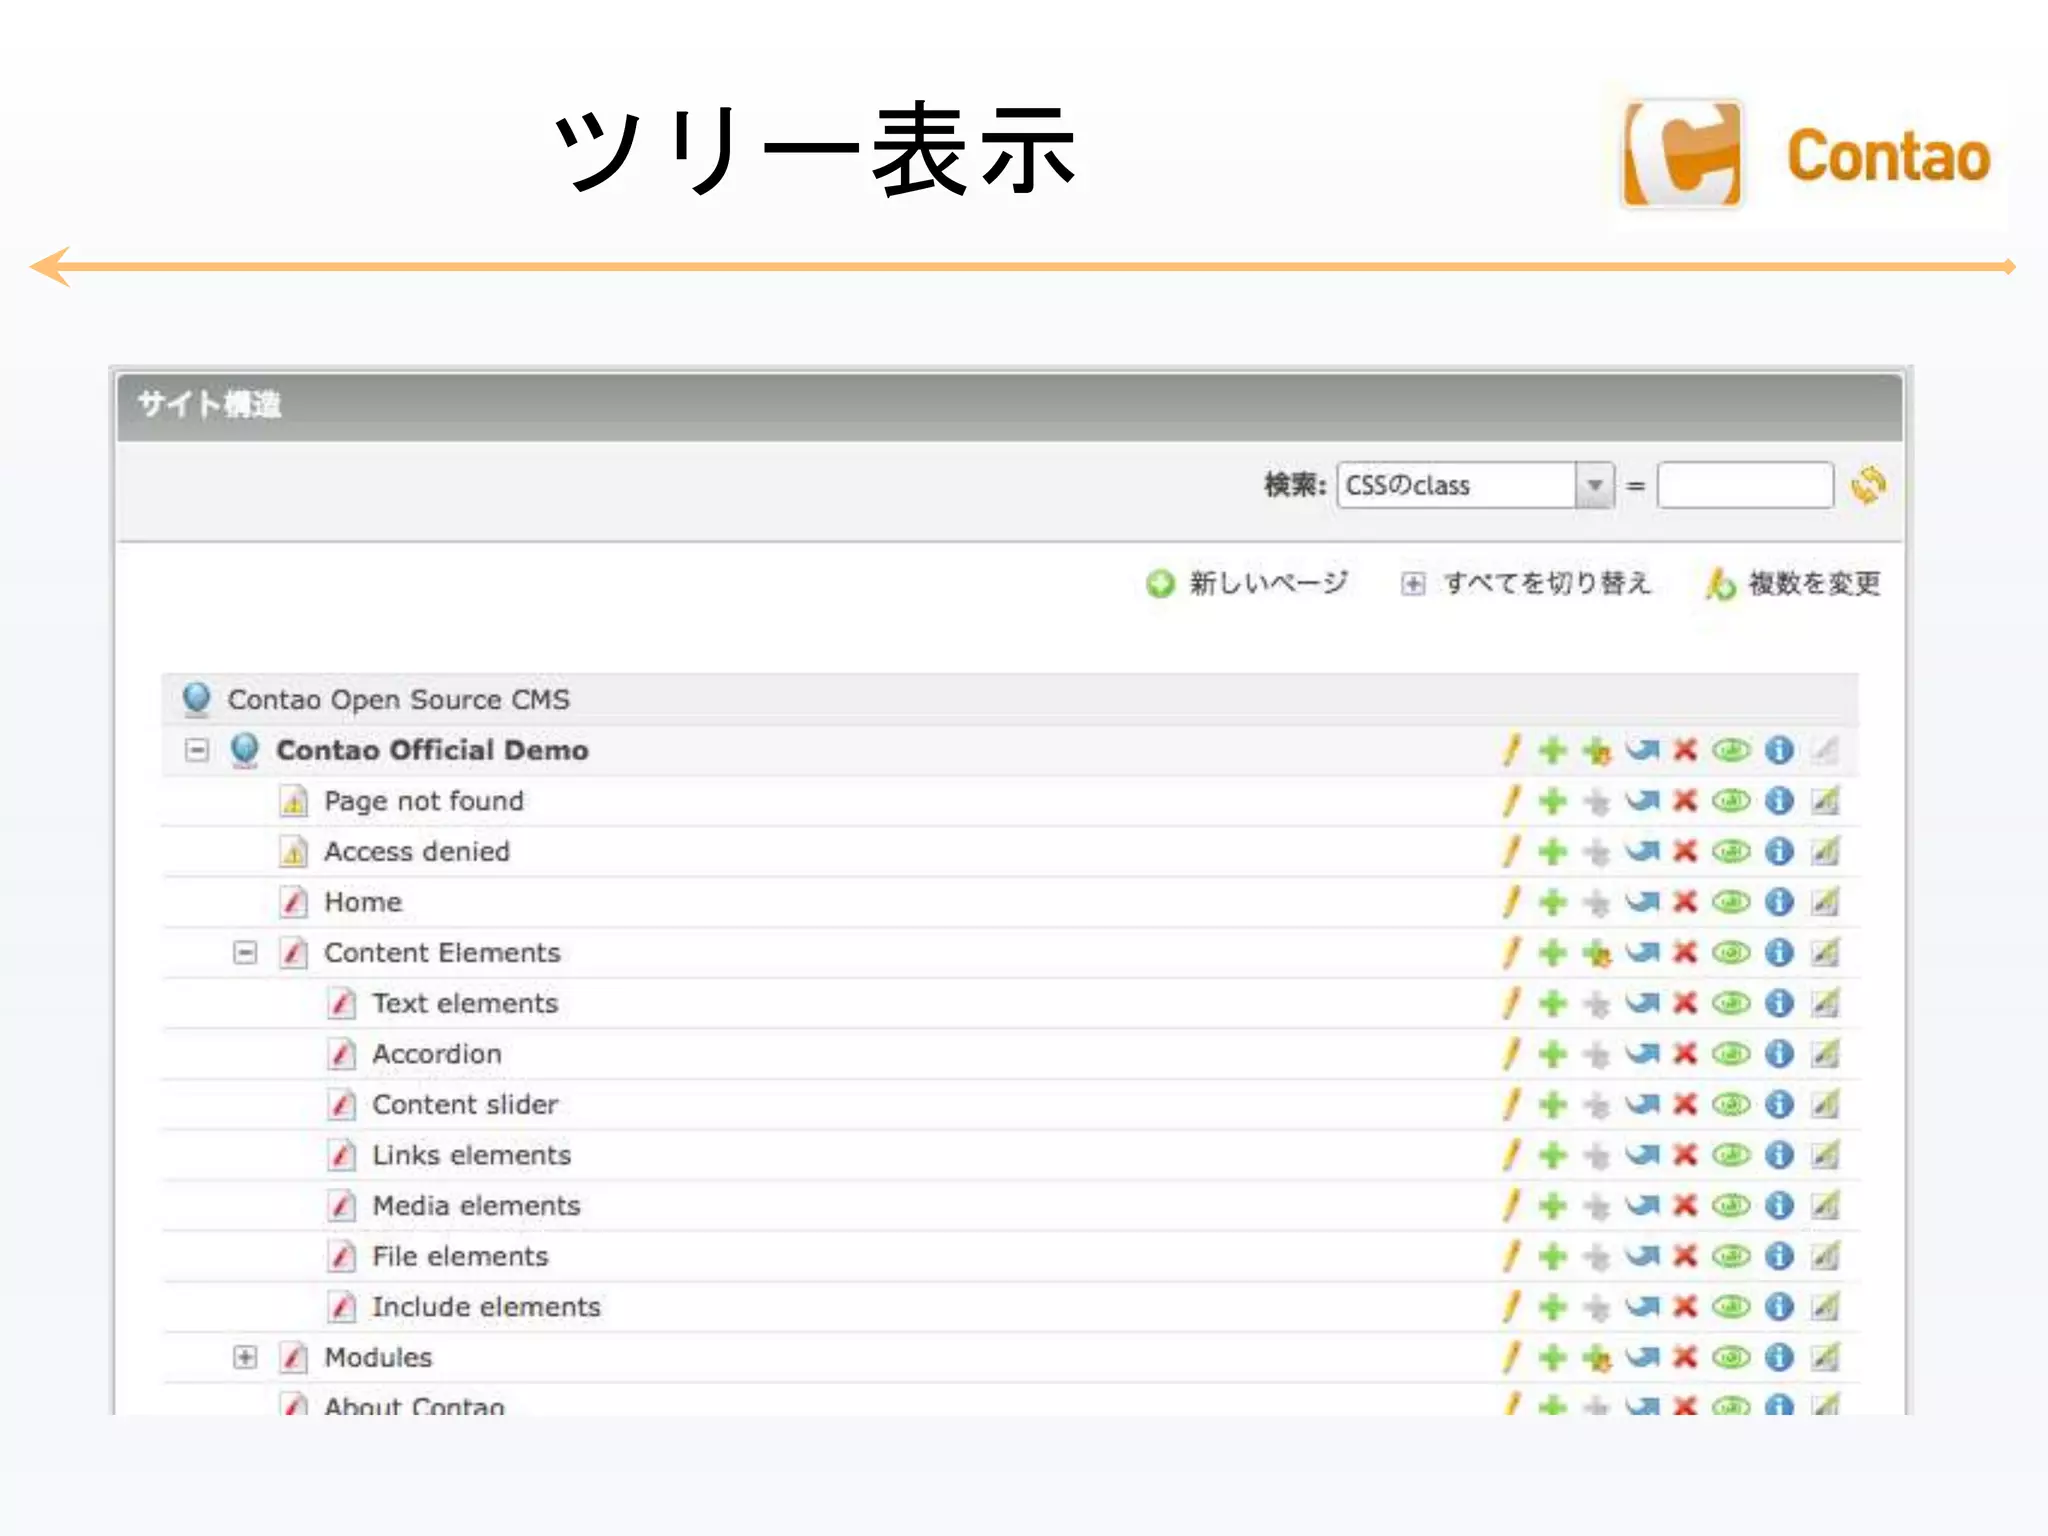
Task: Open the Contao Official Demo page entry
Action: click(432, 750)
